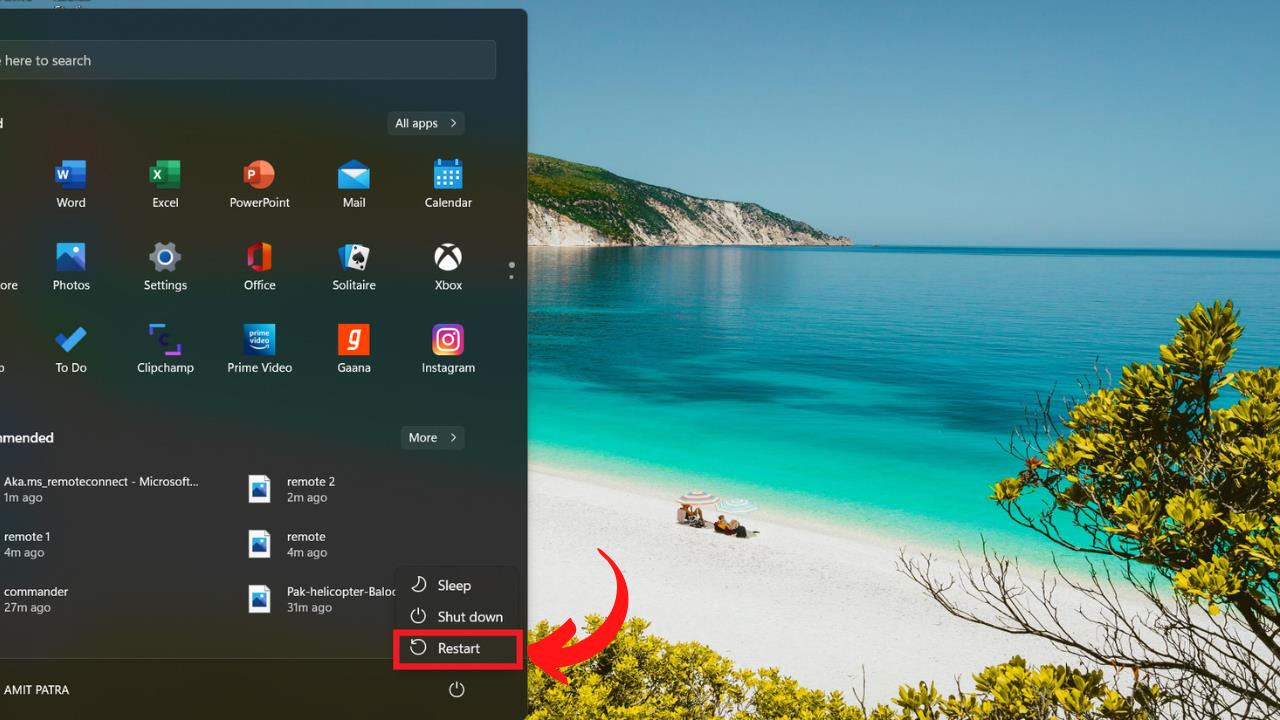
Task: Open the Settings gear app
Action: tap(165, 267)
